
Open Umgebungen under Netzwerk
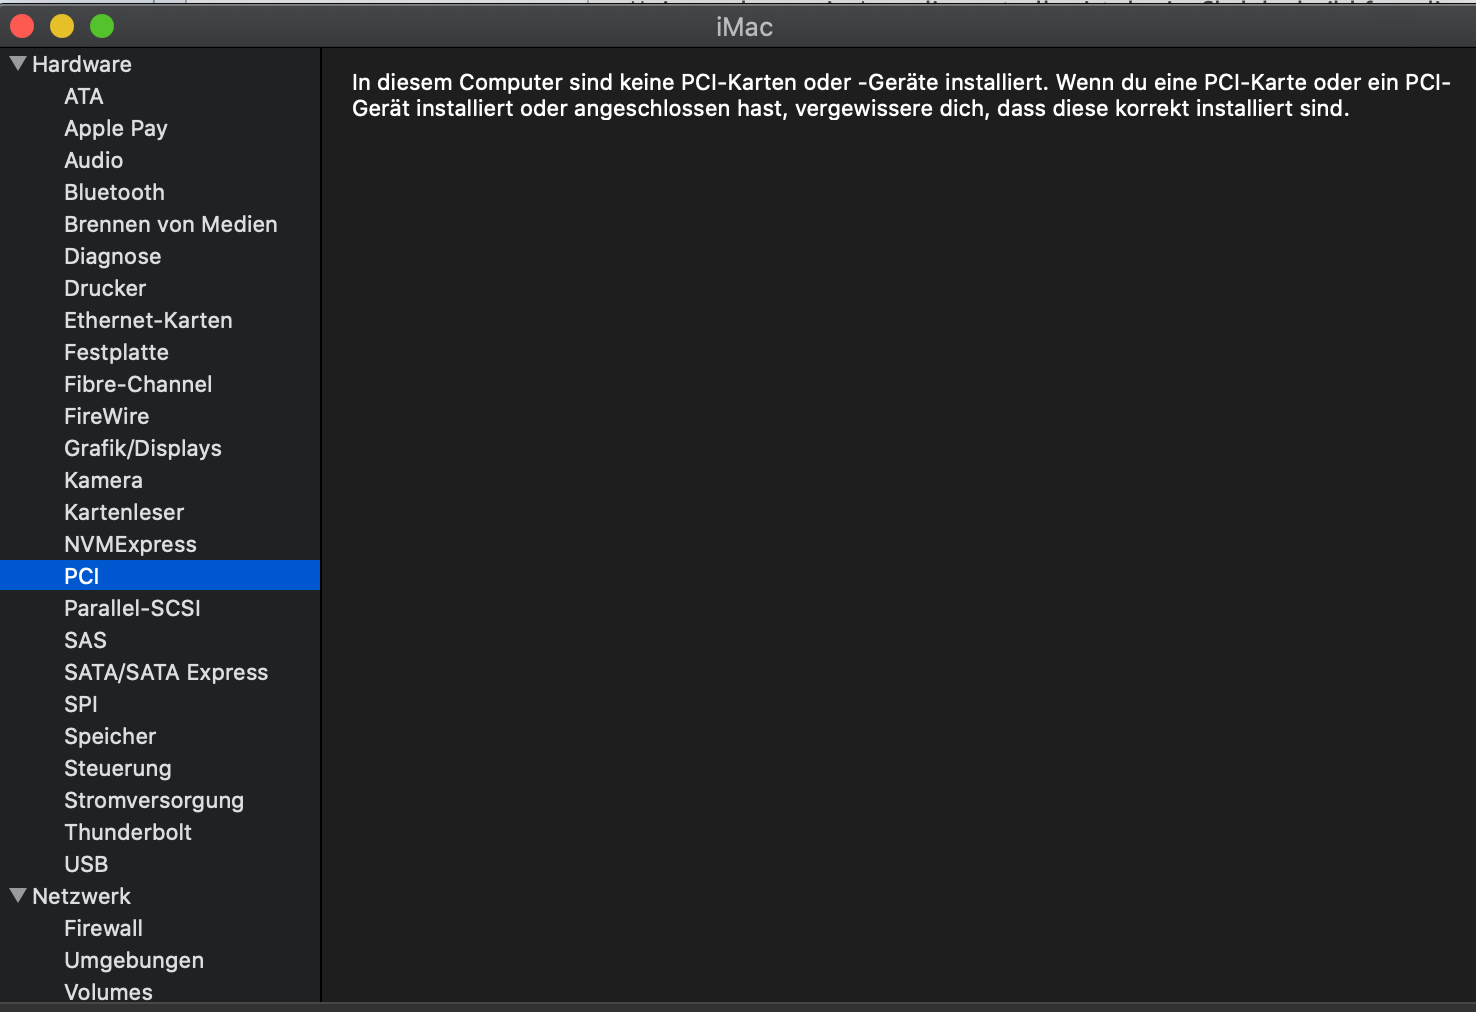(134, 960)
